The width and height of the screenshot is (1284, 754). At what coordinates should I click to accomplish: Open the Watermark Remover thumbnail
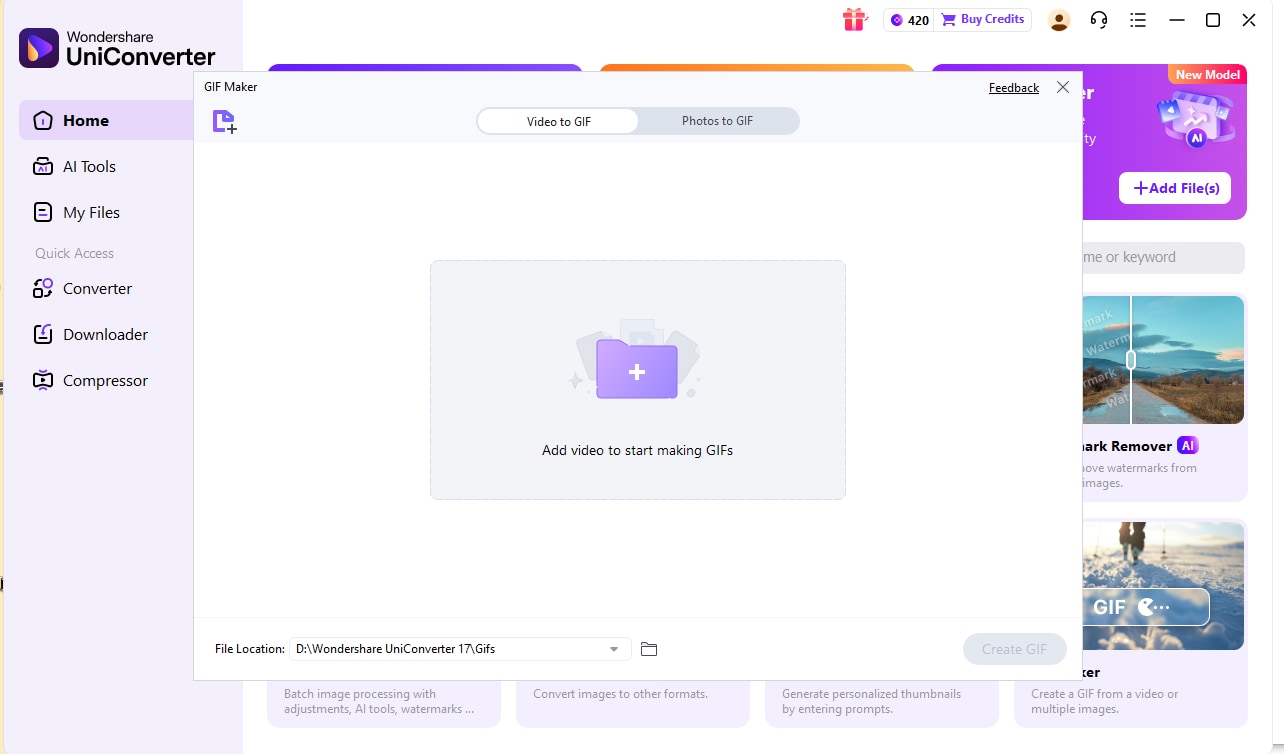point(1163,360)
